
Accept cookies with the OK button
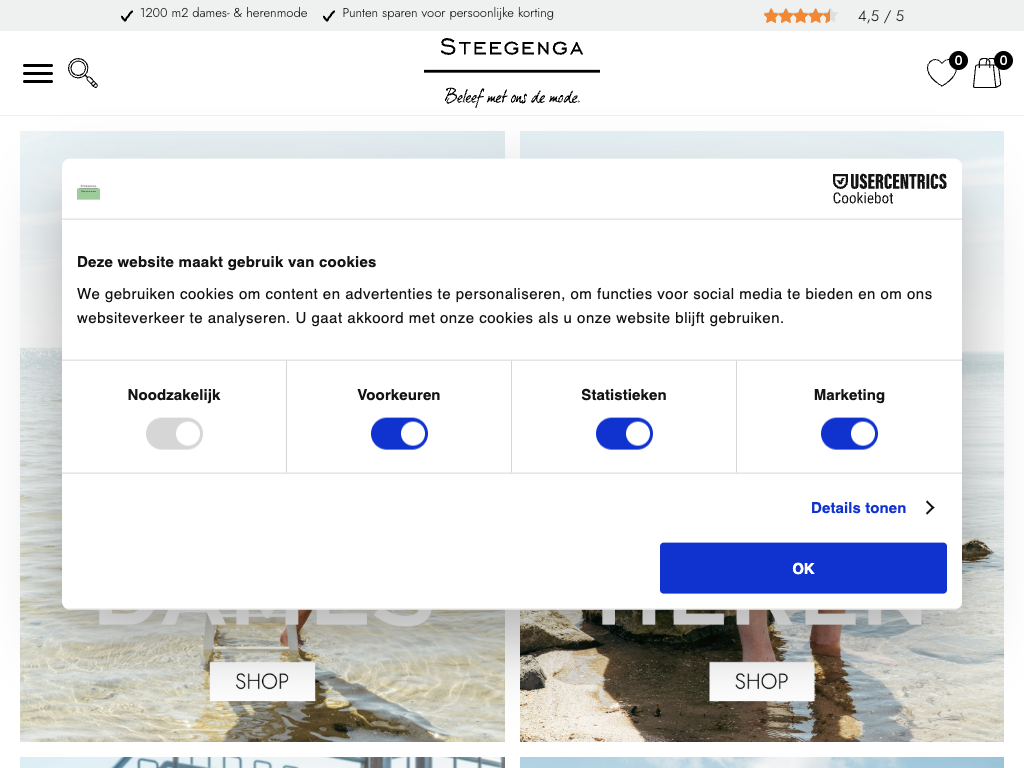pos(803,568)
